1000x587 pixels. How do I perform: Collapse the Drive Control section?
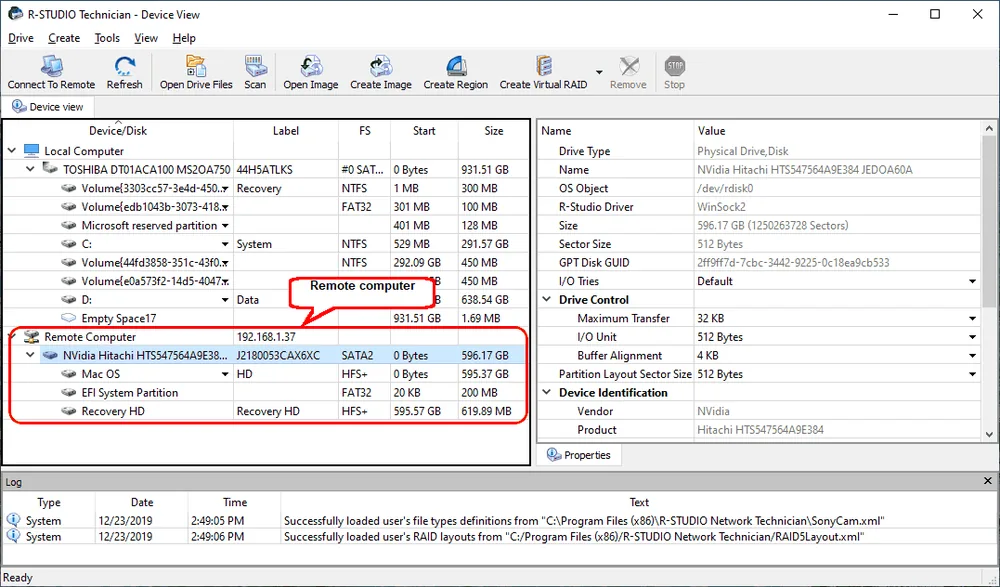pos(547,300)
